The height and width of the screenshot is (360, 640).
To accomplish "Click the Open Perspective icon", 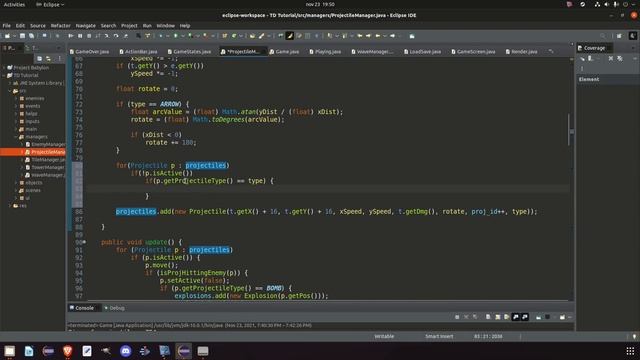I will click(619, 36).
